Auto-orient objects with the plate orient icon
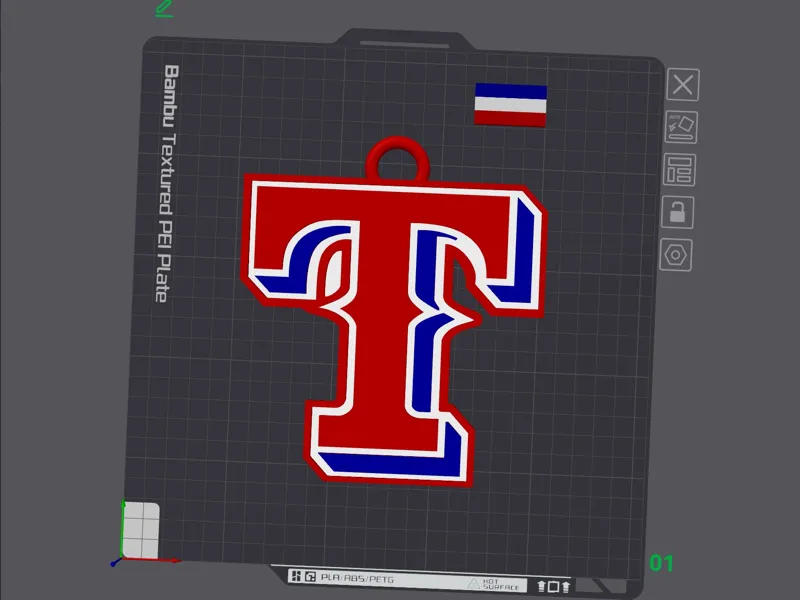The height and width of the screenshot is (600, 800). (681, 127)
